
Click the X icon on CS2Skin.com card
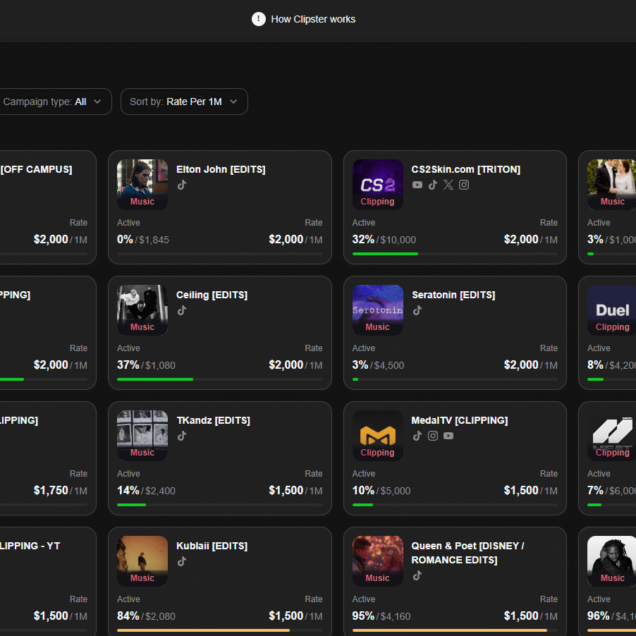tap(448, 185)
